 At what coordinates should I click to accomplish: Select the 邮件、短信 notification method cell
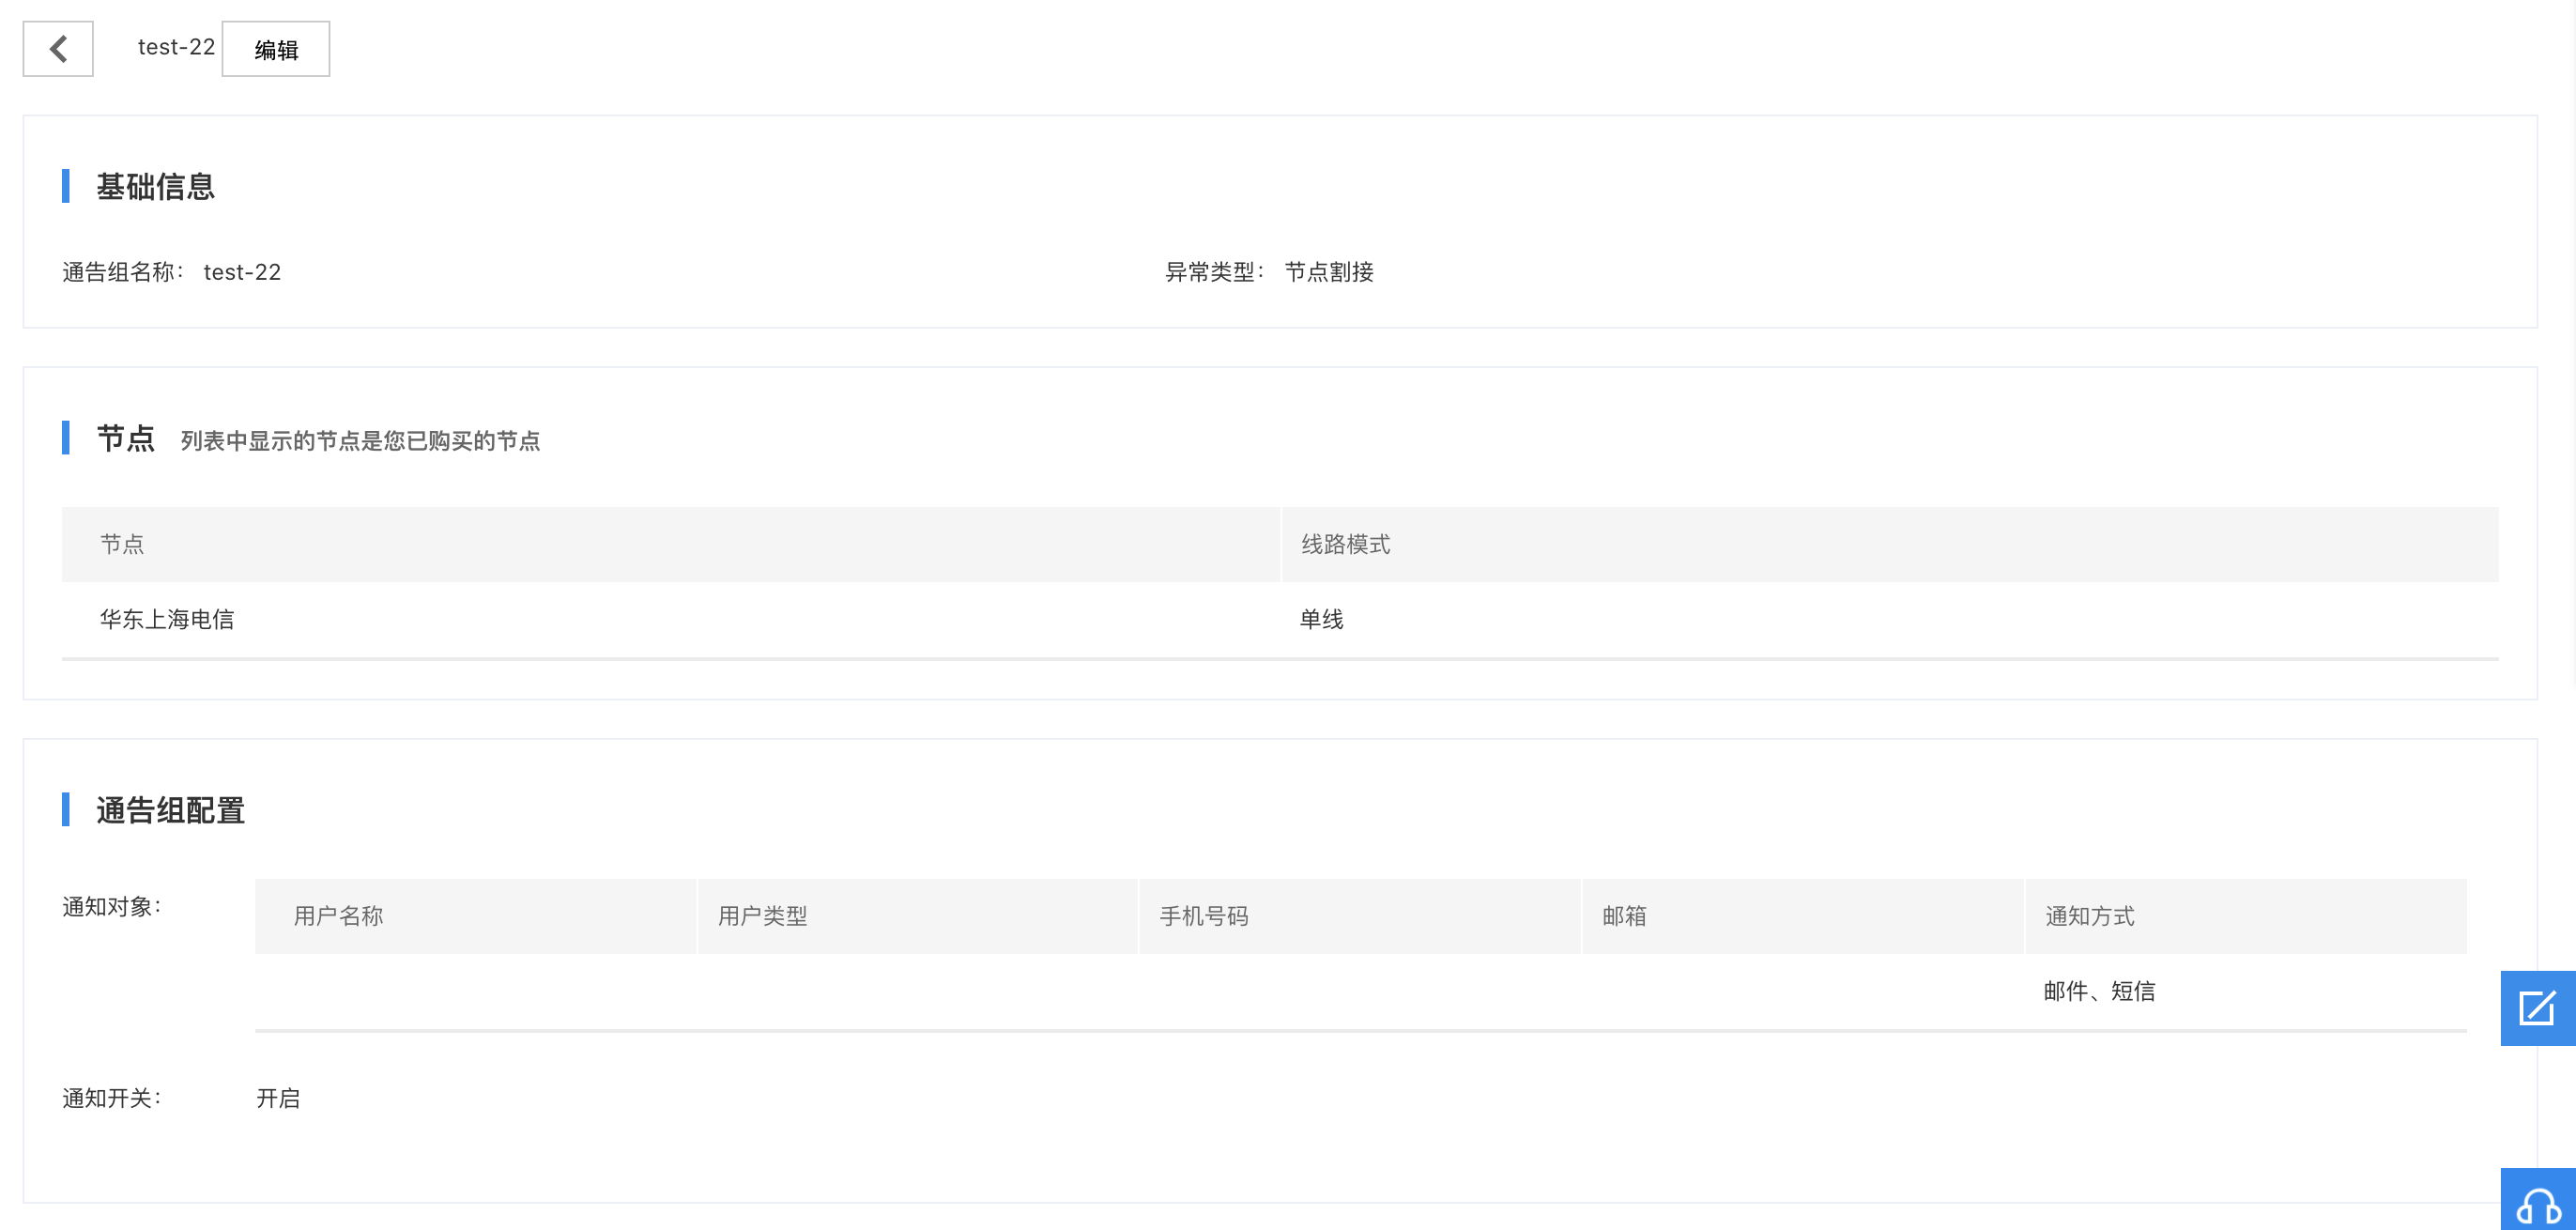[x=2100, y=991]
